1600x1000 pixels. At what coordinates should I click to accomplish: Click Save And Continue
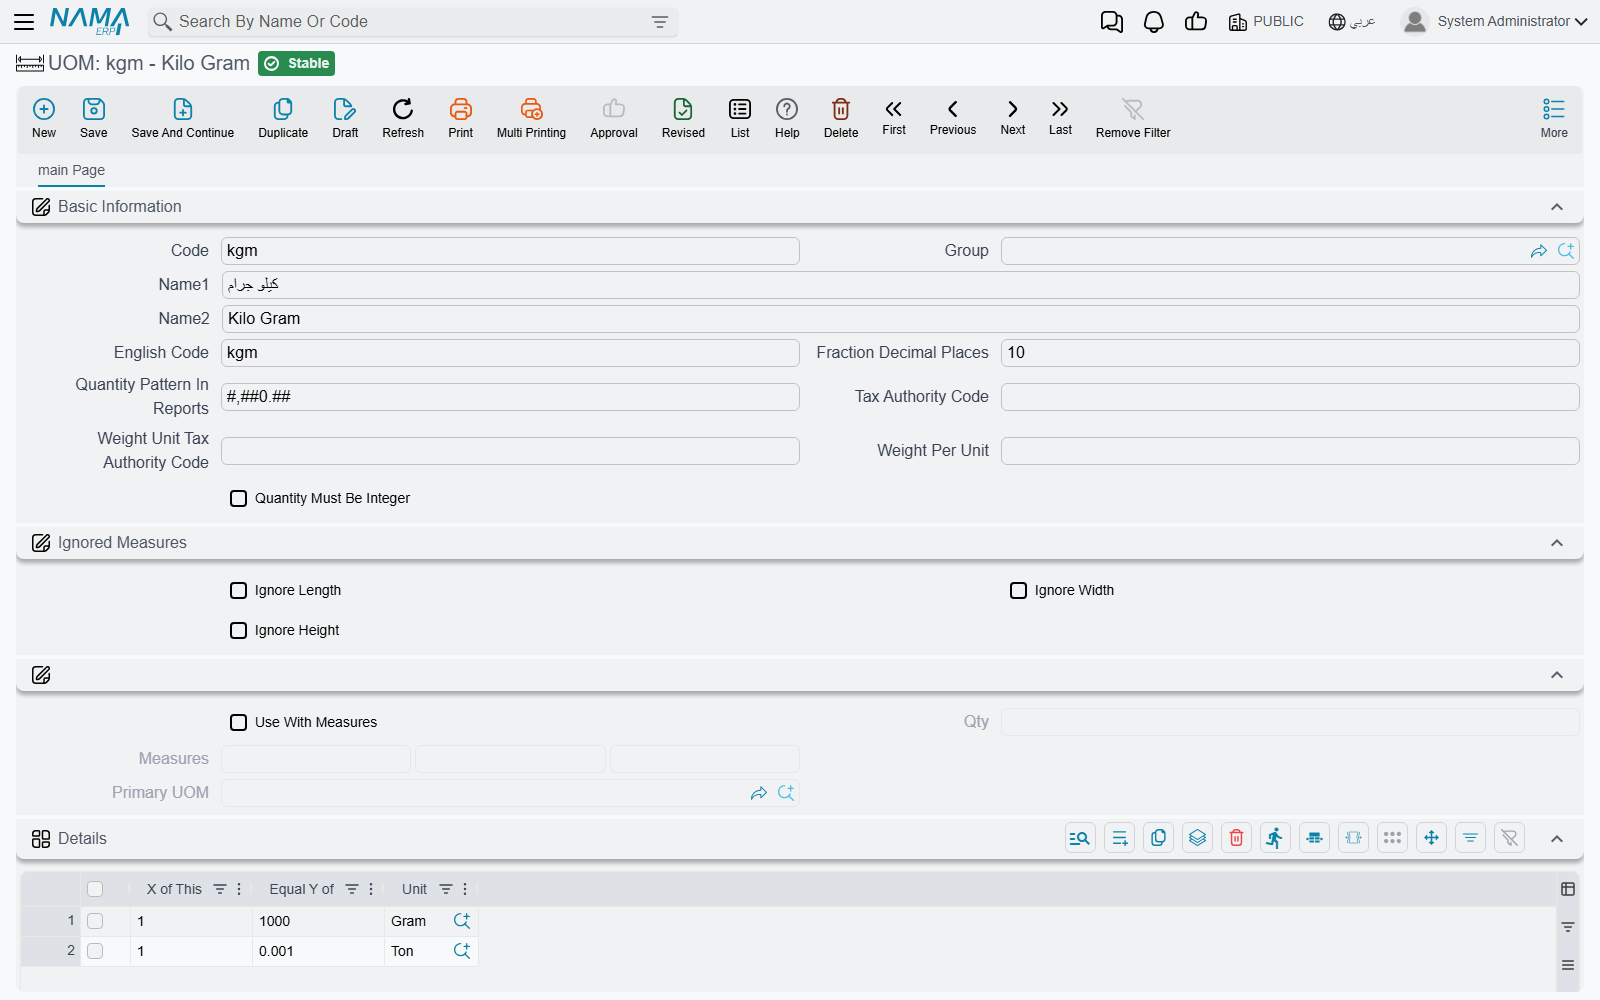pyautogui.click(x=183, y=117)
